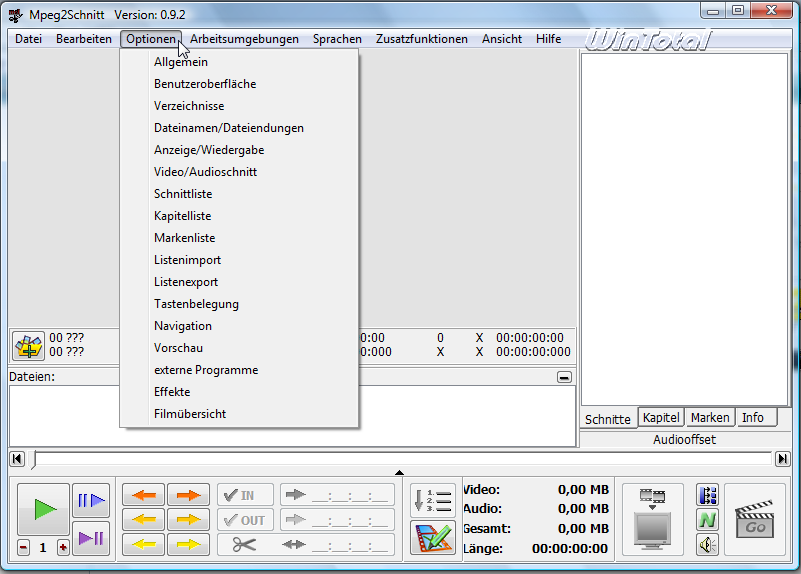This screenshot has width=801, height=574.
Task: Select Navigation in the options menu
Action: (239, 325)
